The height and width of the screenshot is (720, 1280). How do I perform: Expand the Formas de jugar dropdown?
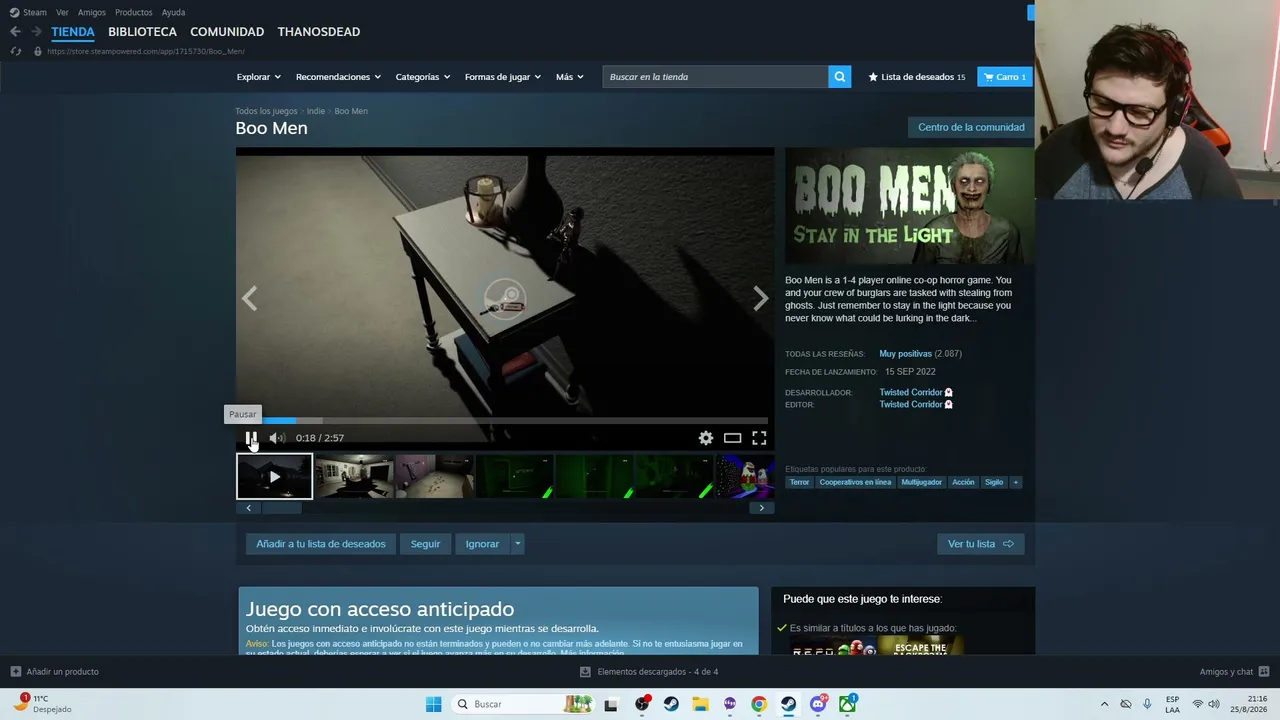pos(503,77)
